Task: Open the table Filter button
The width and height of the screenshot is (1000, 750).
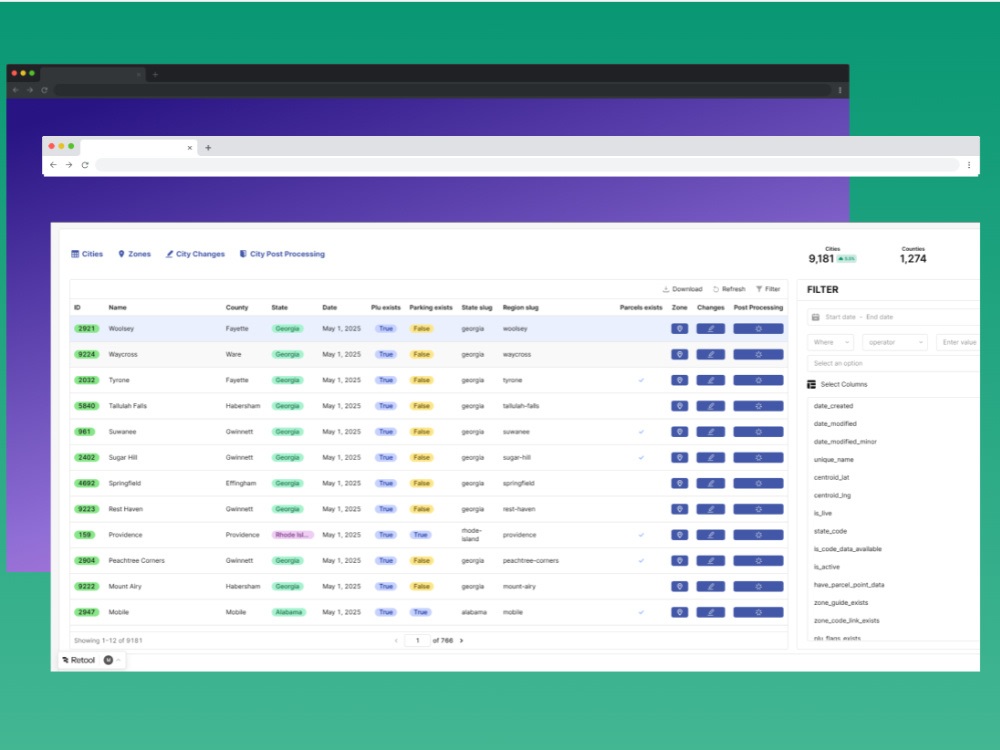Action: tap(768, 290)
